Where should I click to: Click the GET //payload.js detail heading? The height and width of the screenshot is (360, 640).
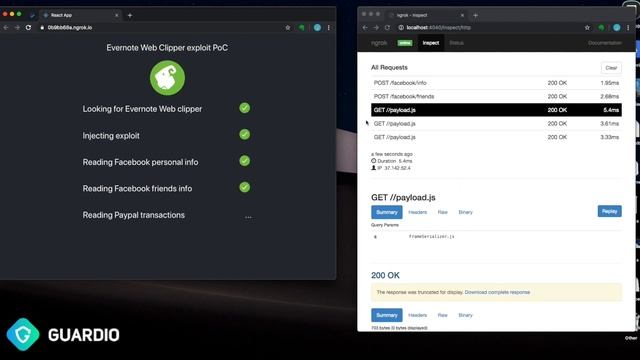point(403,198)
